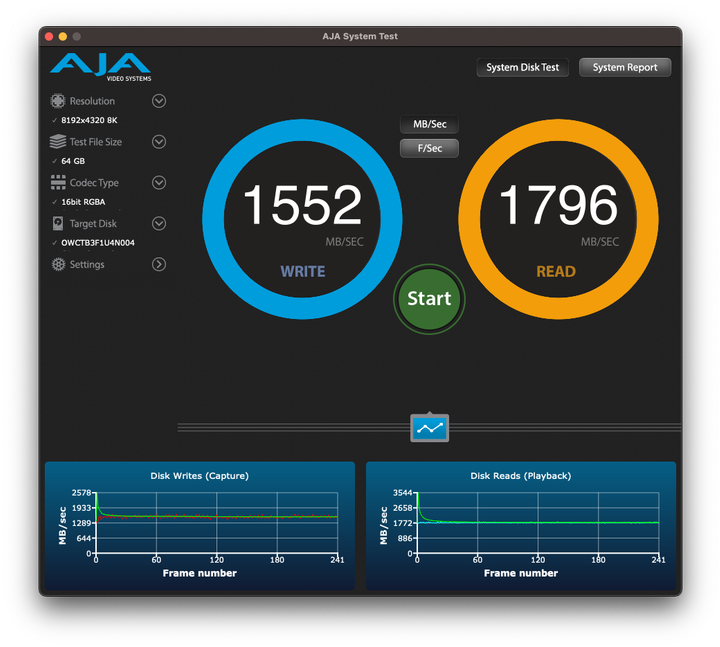Click the Settings gear icon
Image resolution: width=720 pixels, height=647 pixels.
point(58,265)
